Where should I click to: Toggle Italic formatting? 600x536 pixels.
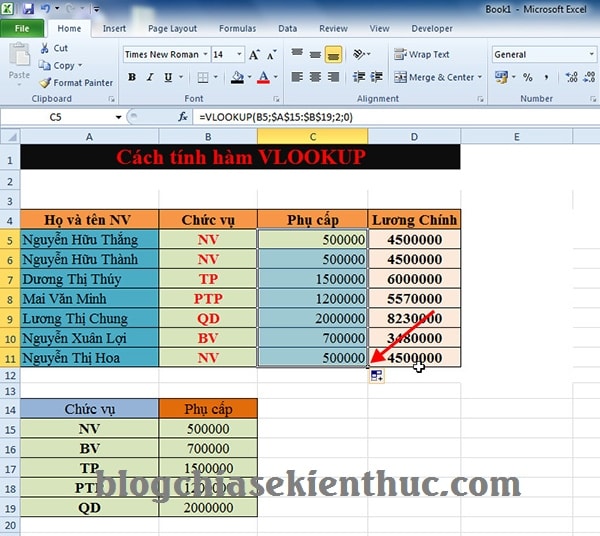[x=150, y=78]
